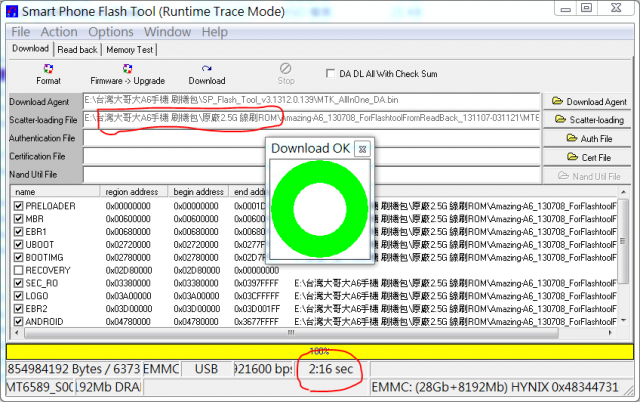Viewport: 640px width, 402px height.
Task: Click the horizontal scrollbar thumb
Action: [x=291, y=333]
